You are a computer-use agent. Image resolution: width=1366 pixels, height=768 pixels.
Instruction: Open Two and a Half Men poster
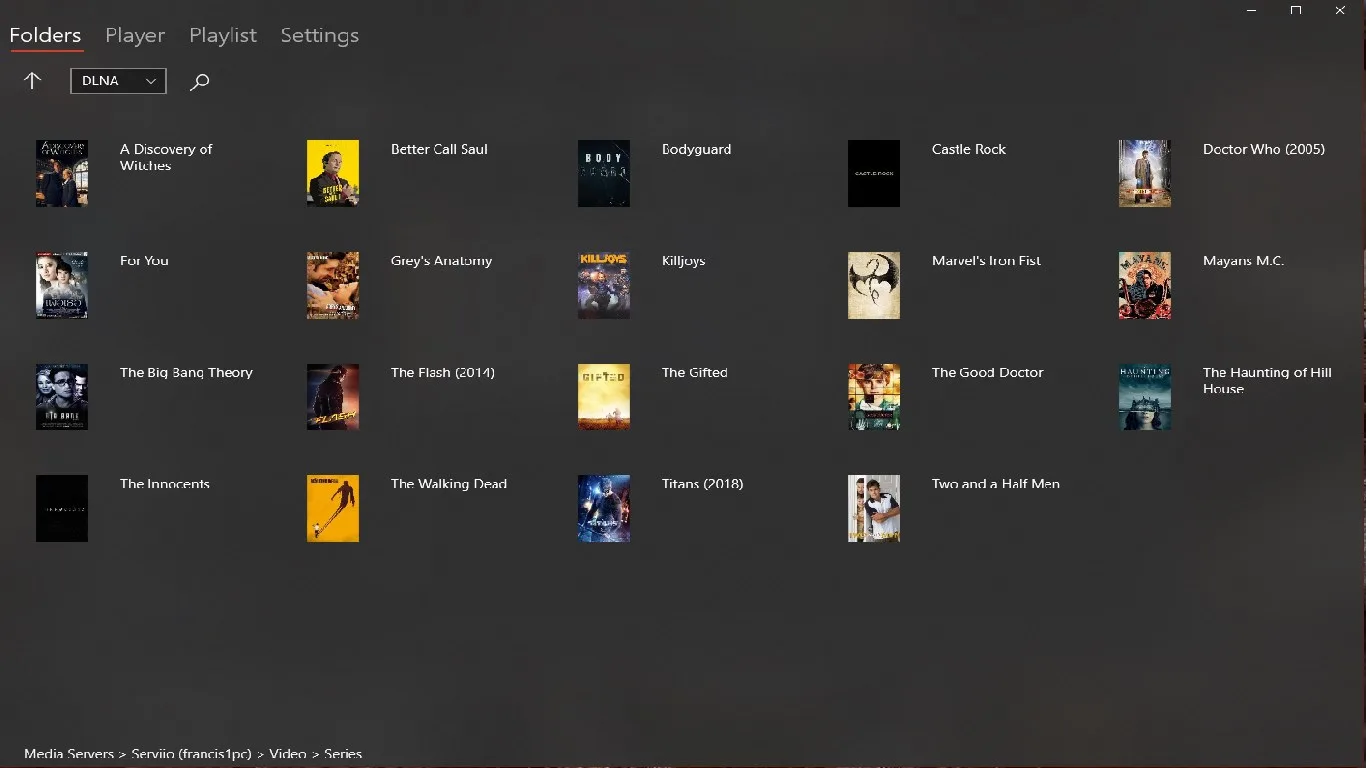[x=874, y=508]
